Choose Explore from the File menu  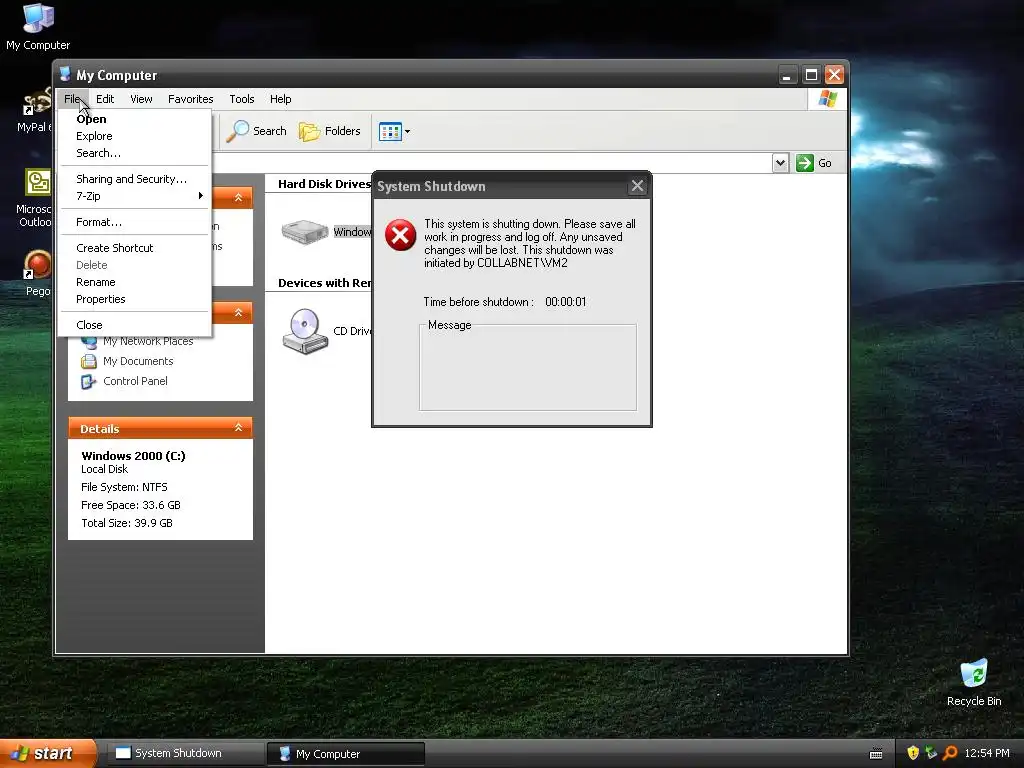[135, 136]
